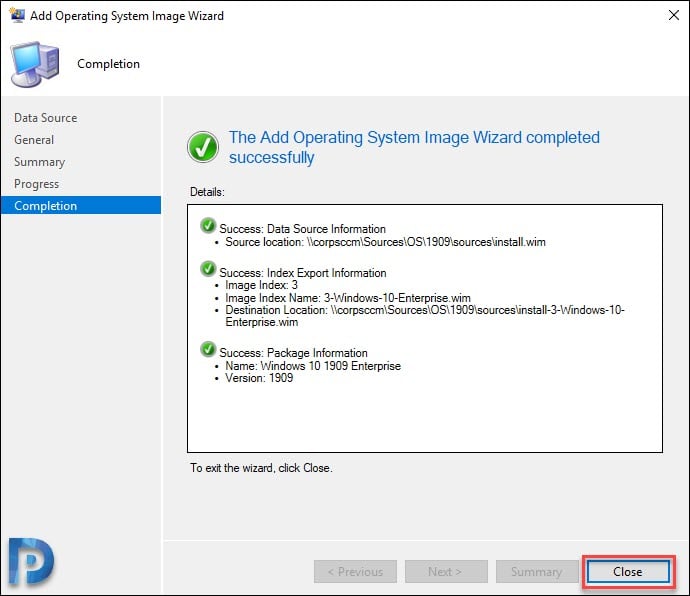Click the 'Version: 1909' line
Screen dimensions: 690x596
259,378
